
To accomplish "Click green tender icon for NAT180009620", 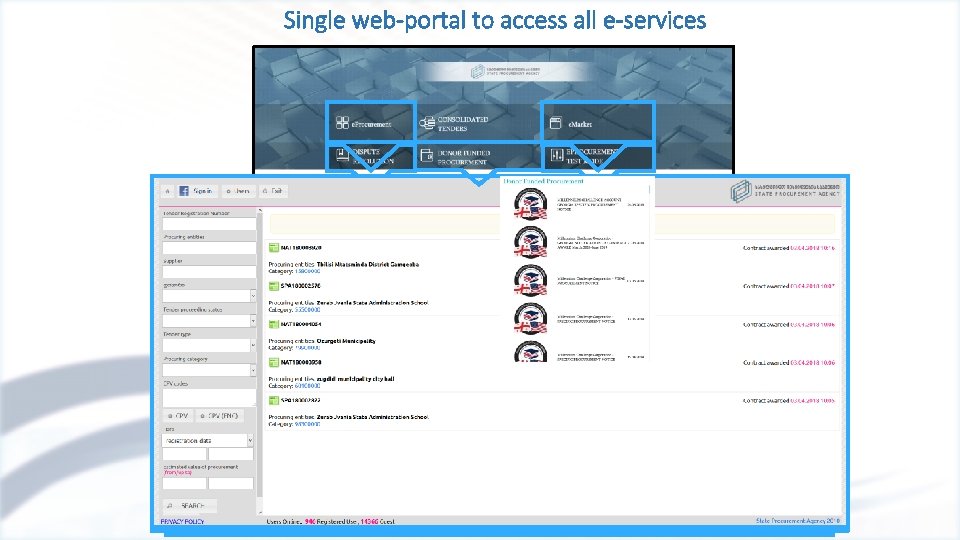I will (x=274, y=247).
